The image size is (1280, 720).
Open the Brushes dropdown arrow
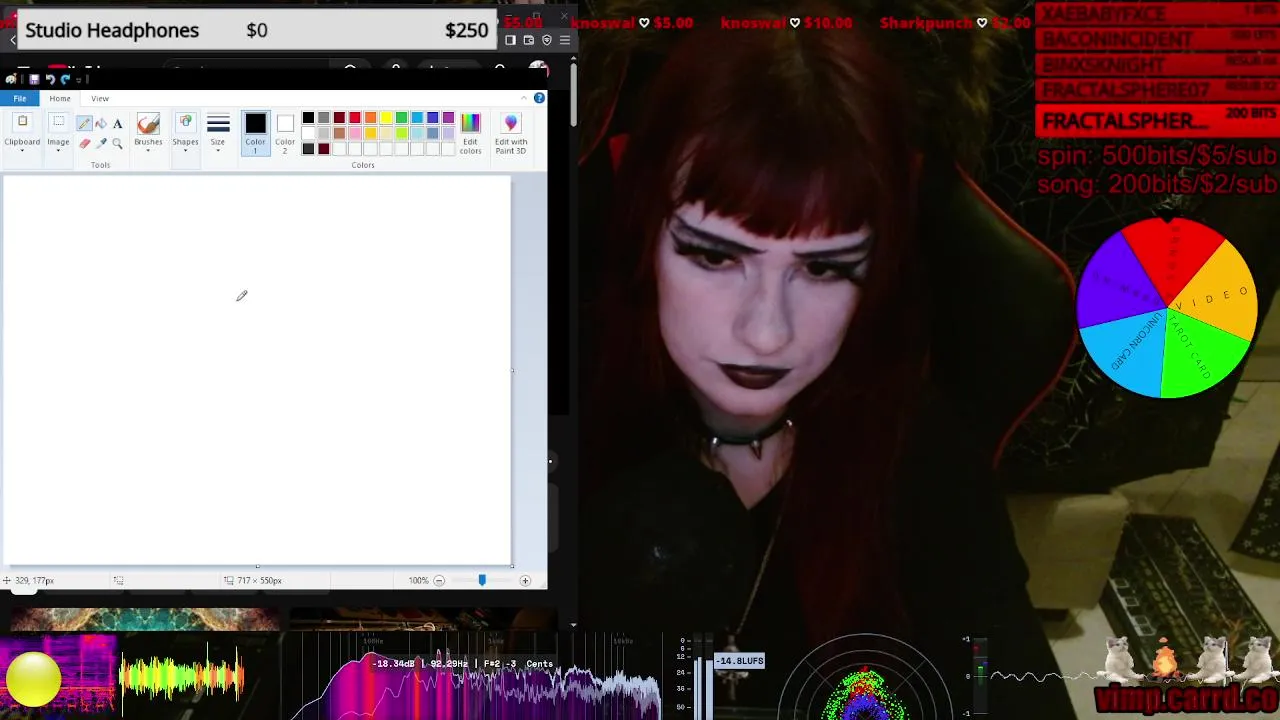[148, 150]
